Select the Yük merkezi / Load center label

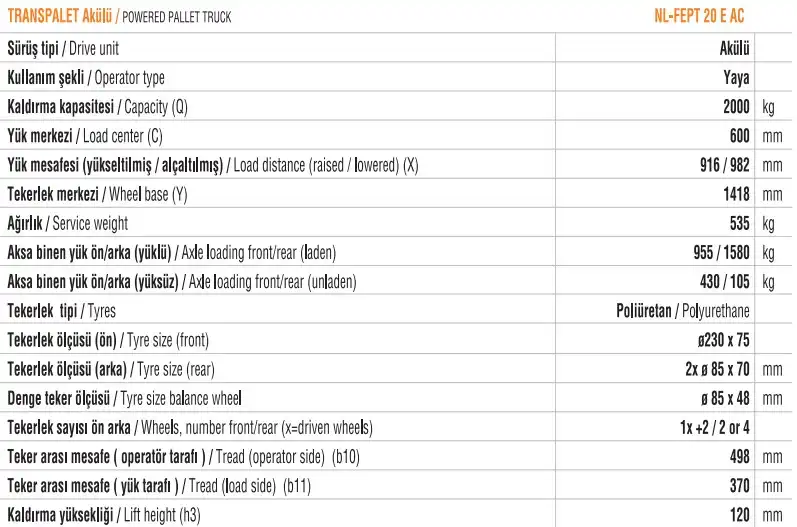click(85, 135)
